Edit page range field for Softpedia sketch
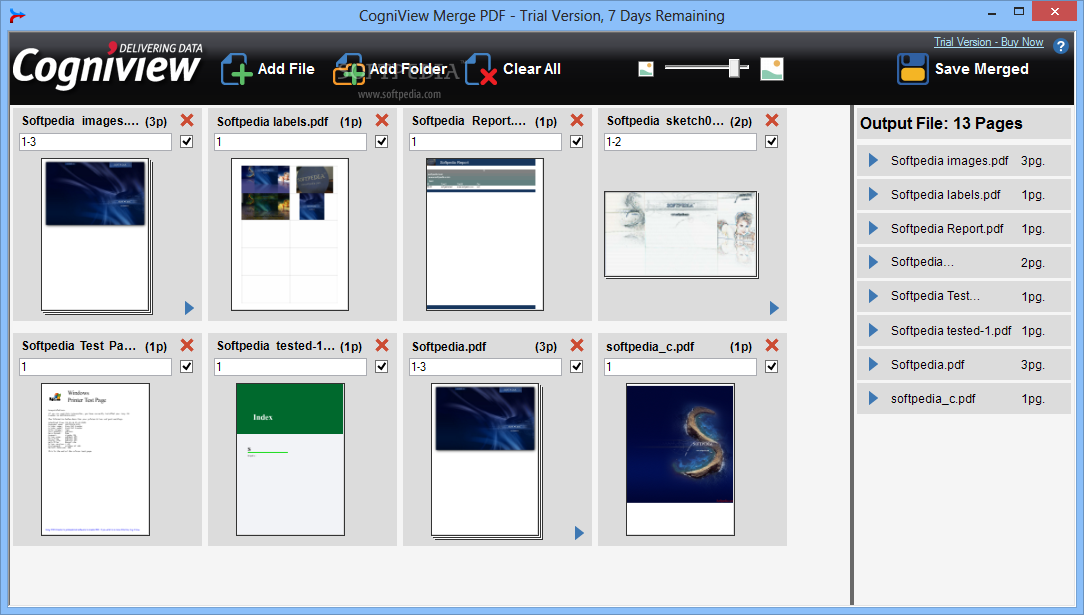This screenshot has height=615, width=1084. 680,142
